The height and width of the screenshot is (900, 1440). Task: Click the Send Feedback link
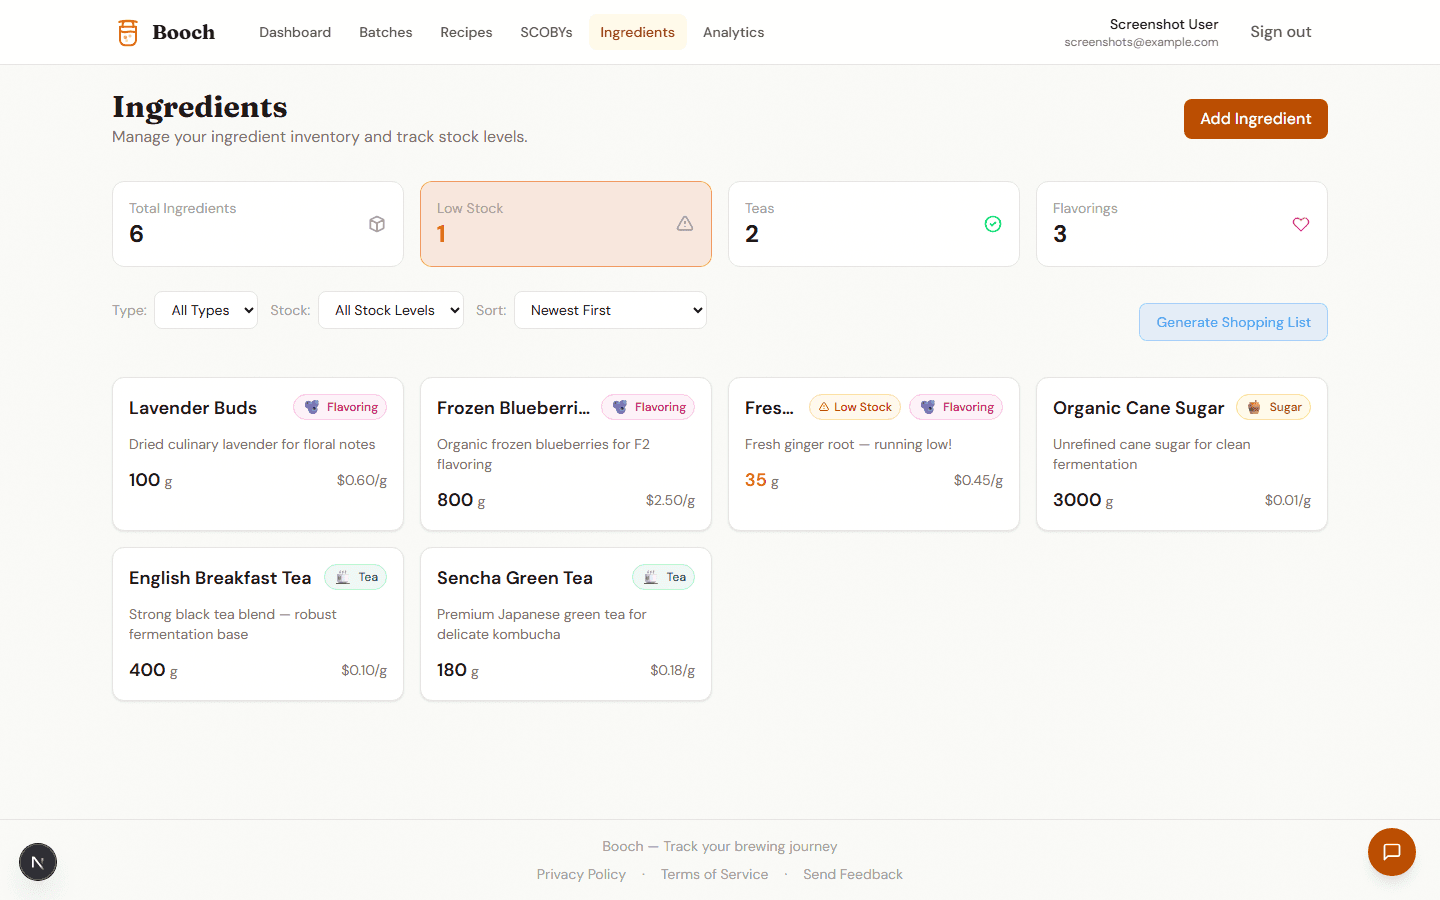[853, 874]
